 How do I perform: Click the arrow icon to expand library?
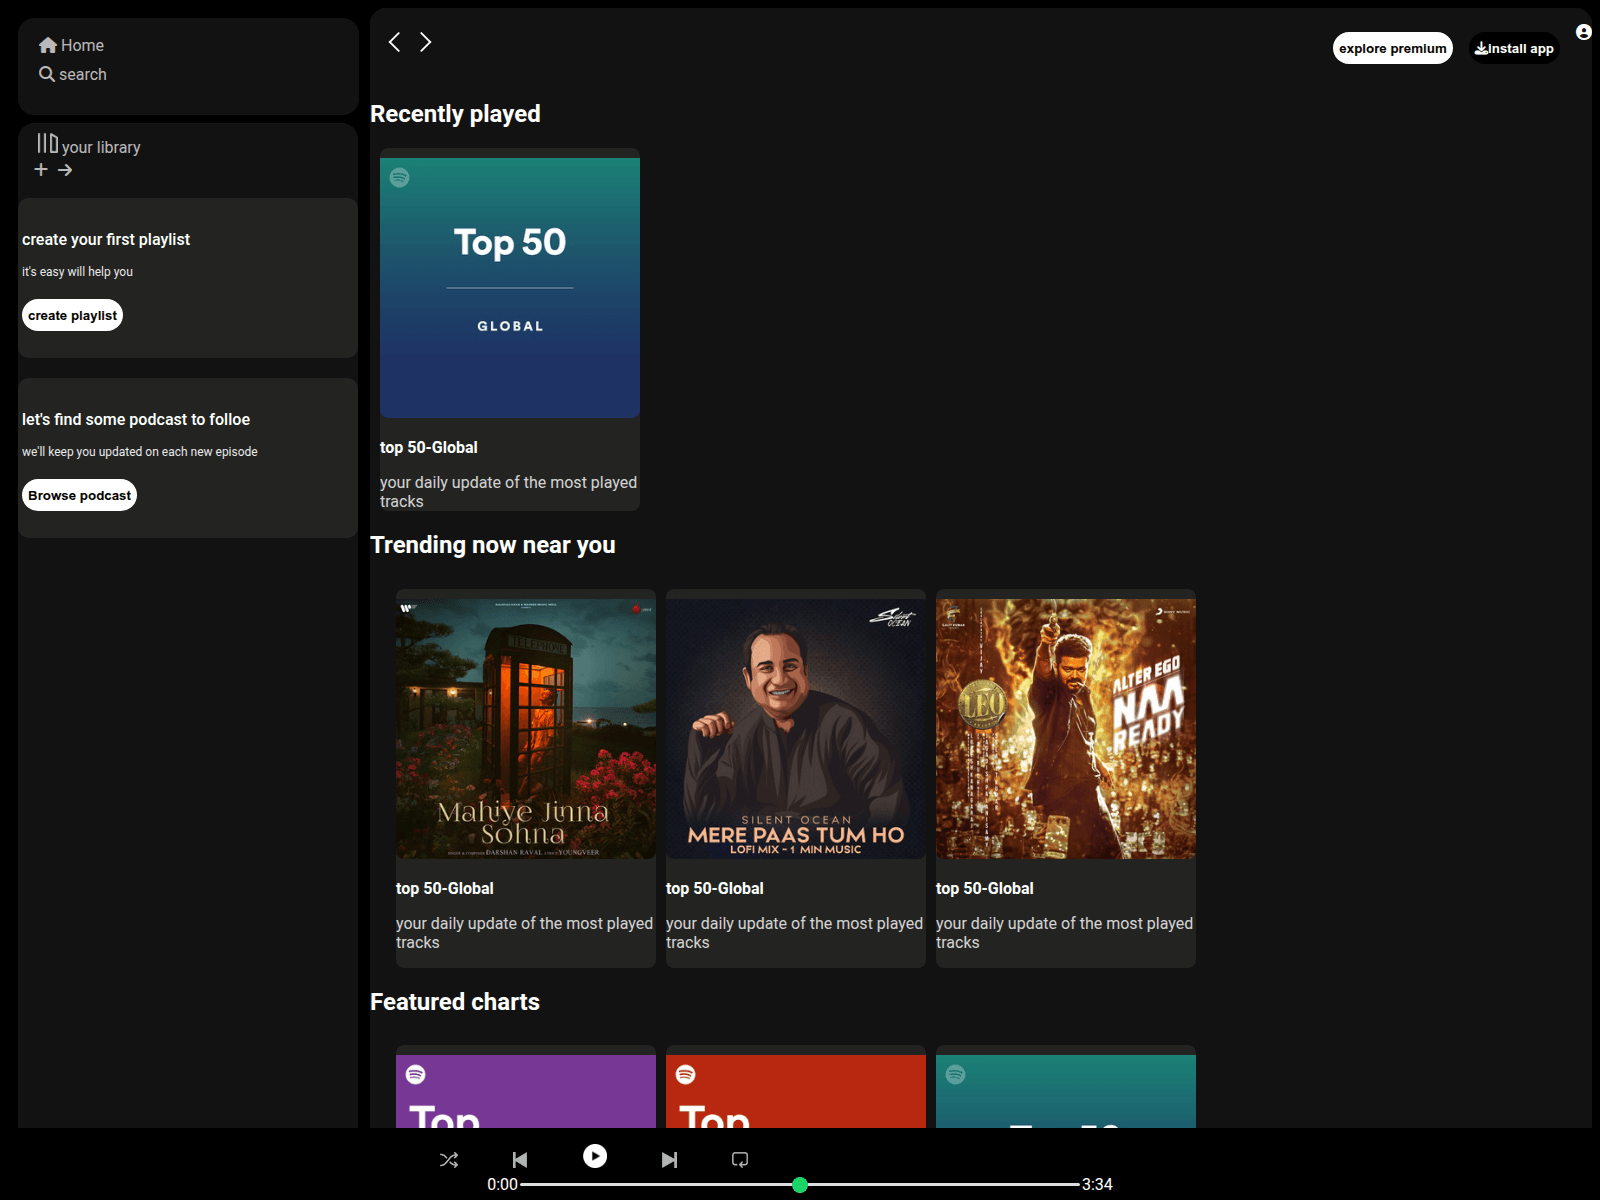(65, 170)
